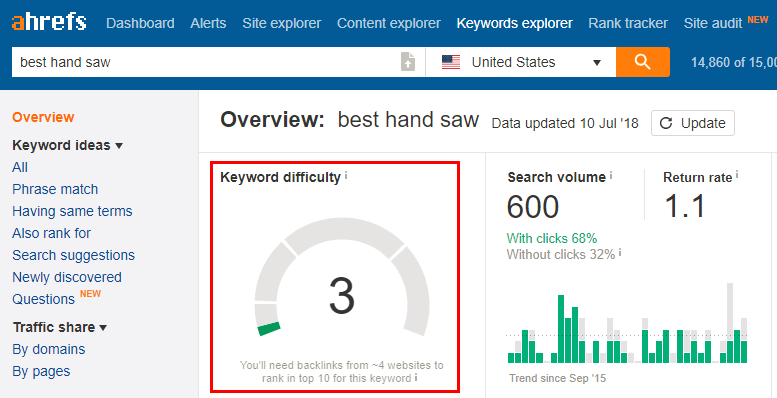Click the search volume trend bar chart
The image size is (777, 398).
click(627, 323)
